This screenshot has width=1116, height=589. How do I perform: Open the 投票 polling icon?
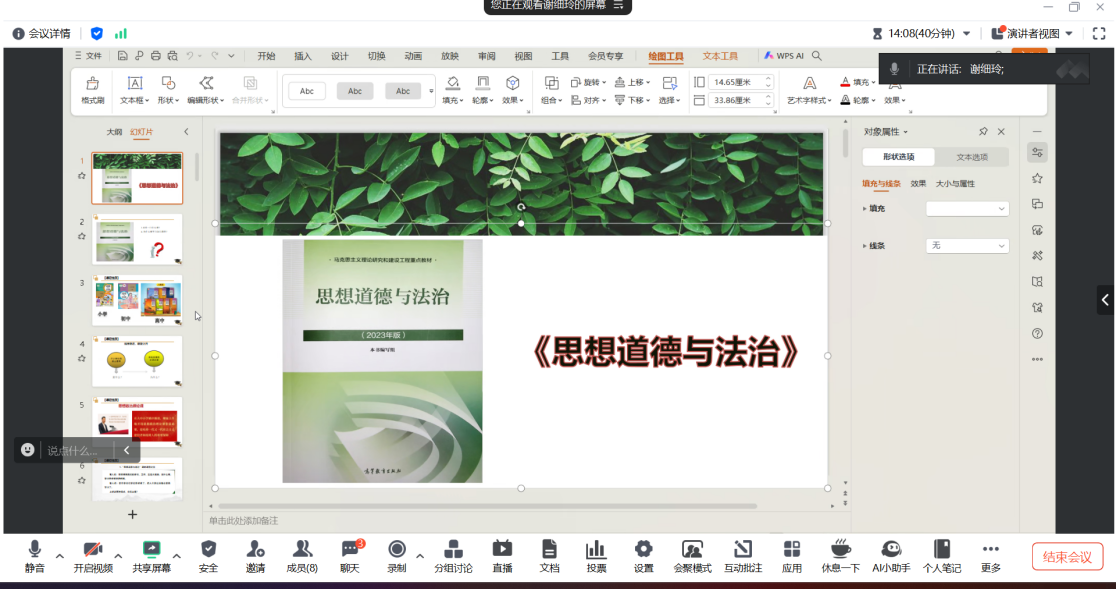(596, 555)
